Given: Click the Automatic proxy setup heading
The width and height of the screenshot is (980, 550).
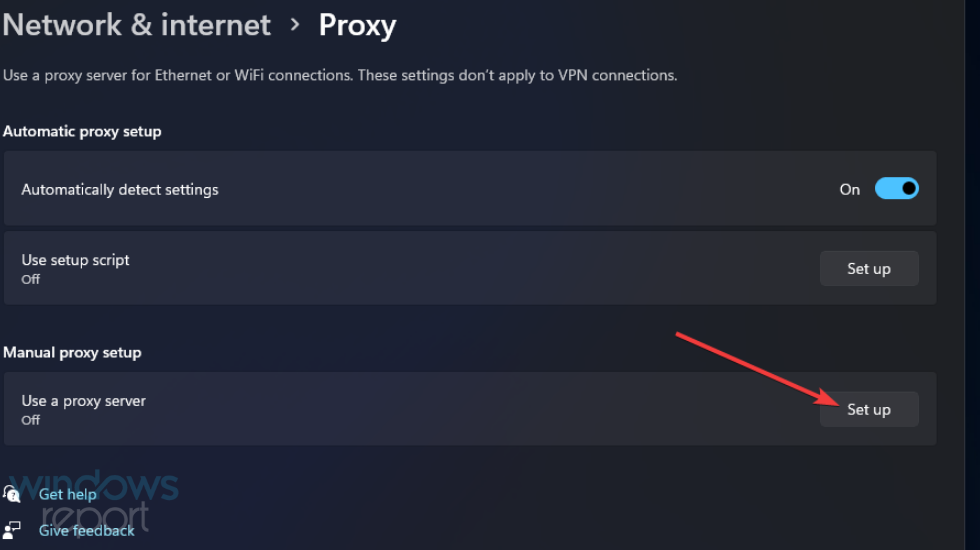Looking at the screenshot, I should click(x=82, y=131).
